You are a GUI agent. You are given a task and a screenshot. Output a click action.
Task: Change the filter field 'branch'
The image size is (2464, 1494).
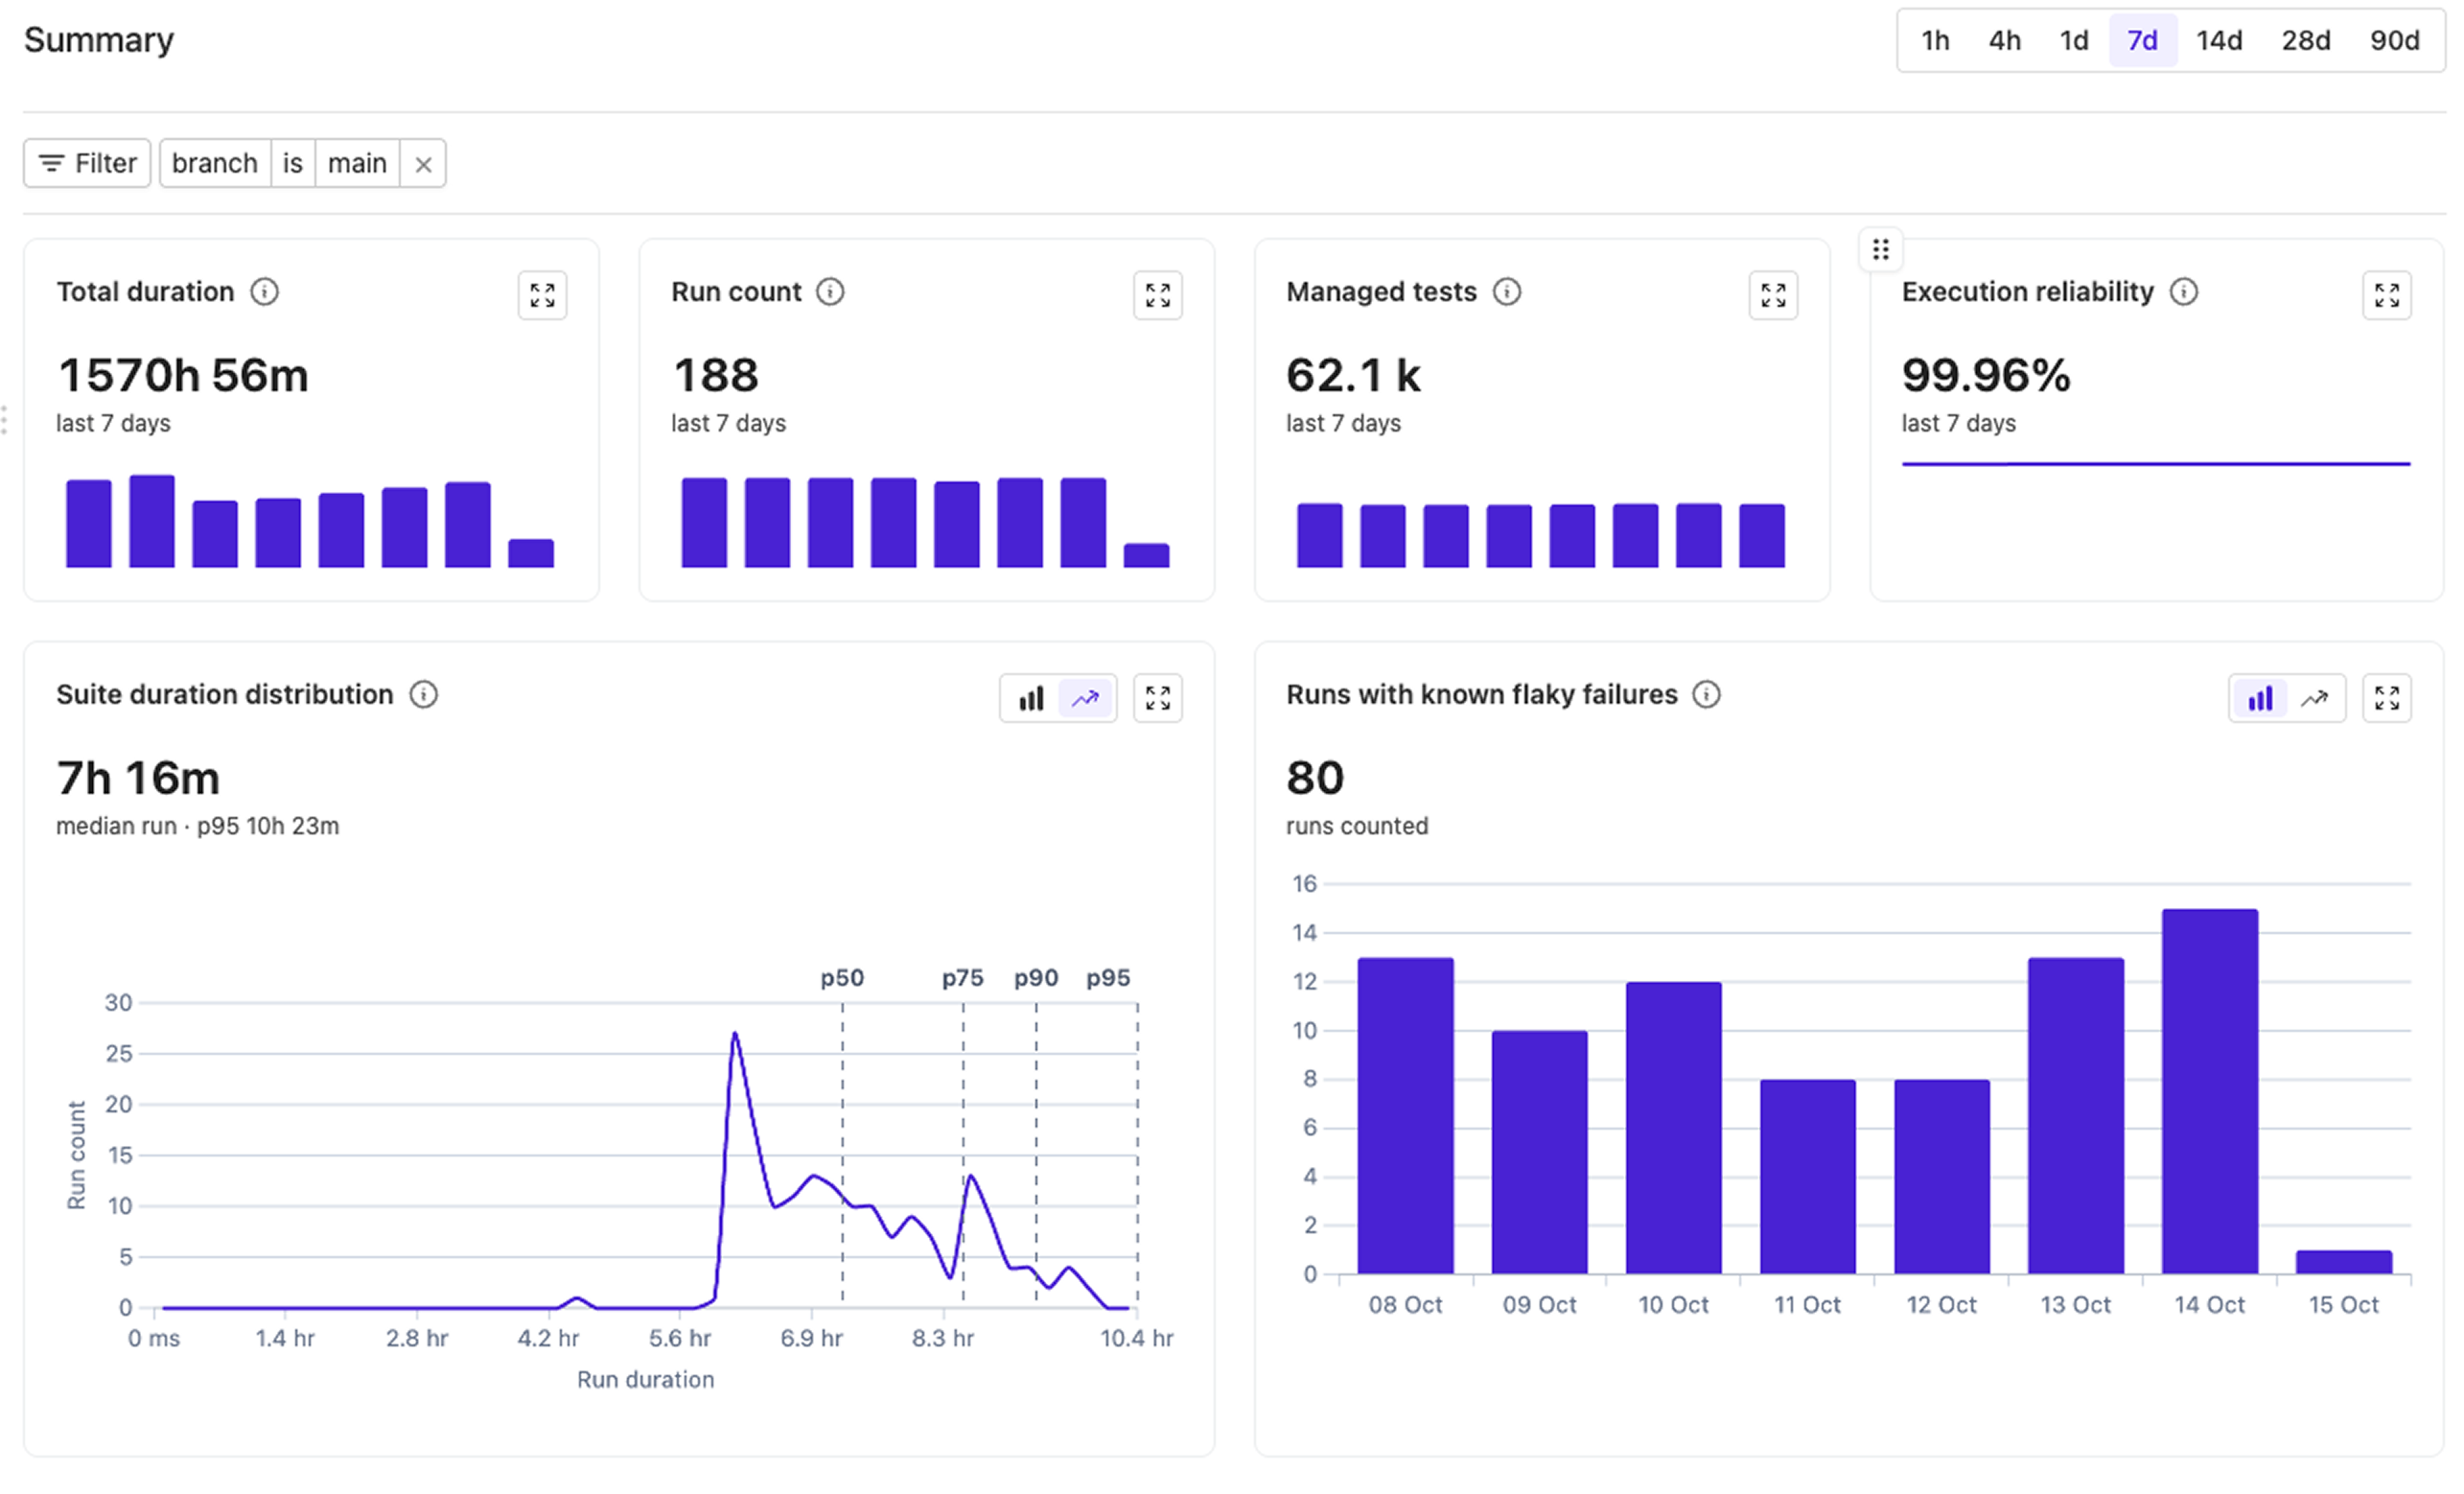[x=215, y=164]
